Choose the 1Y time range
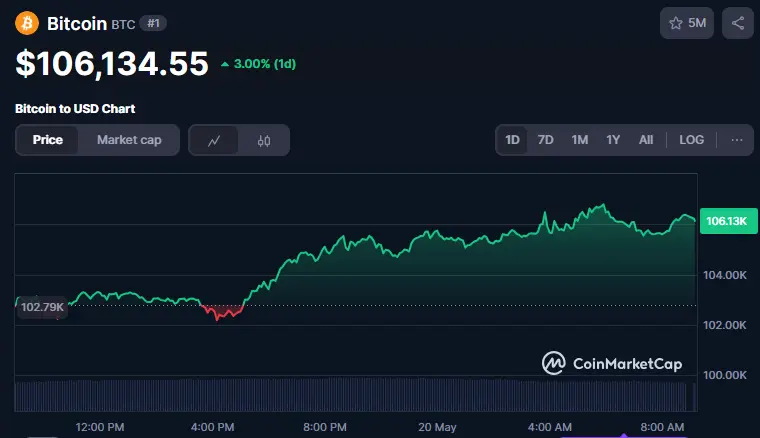This screenshot has width=760, height=438. click(613, 140)
